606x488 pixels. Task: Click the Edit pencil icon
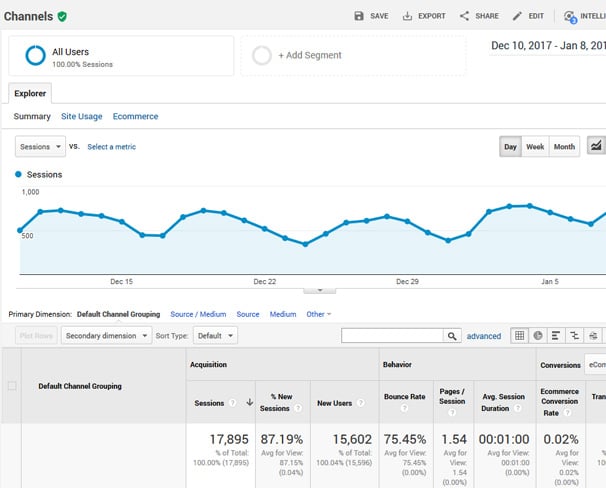517,16
